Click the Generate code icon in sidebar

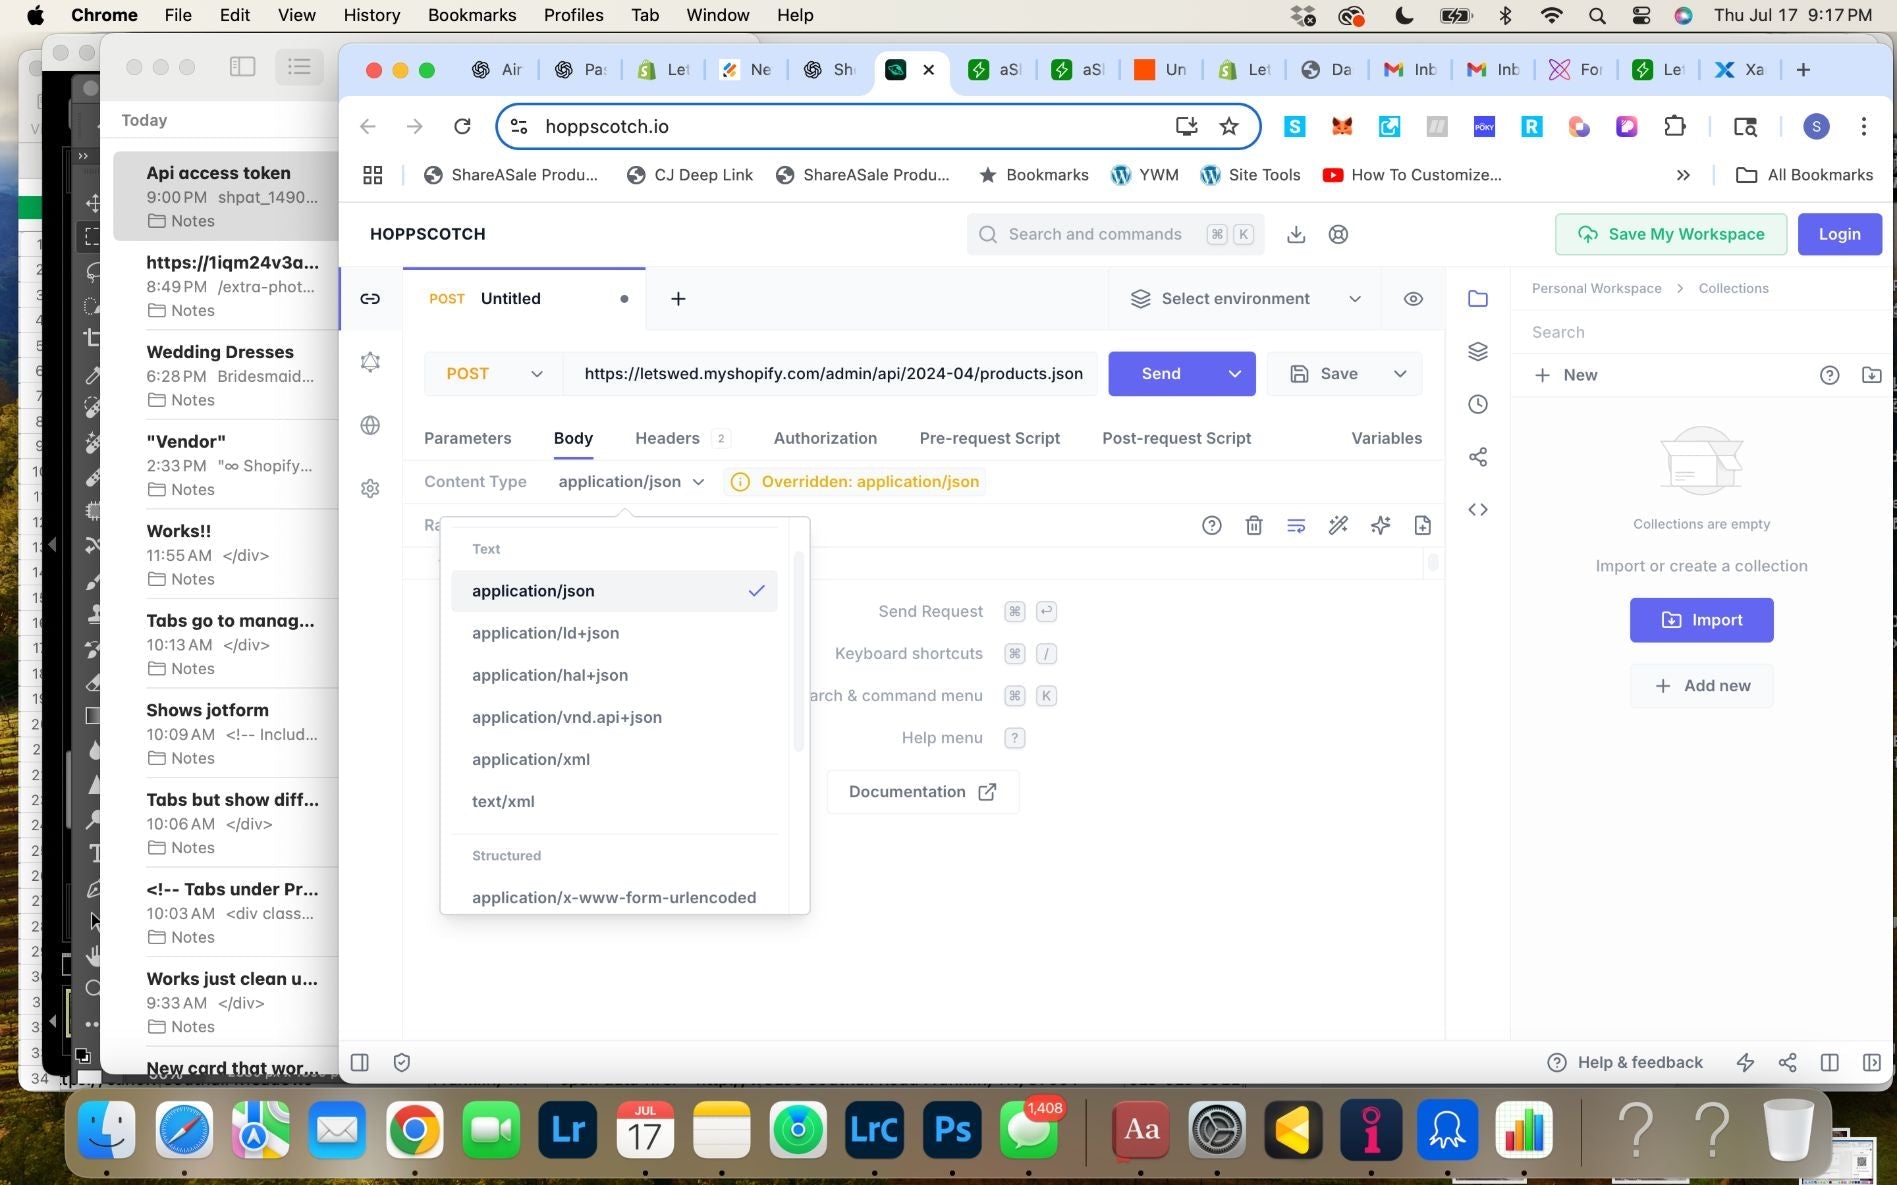(1477, 510)
